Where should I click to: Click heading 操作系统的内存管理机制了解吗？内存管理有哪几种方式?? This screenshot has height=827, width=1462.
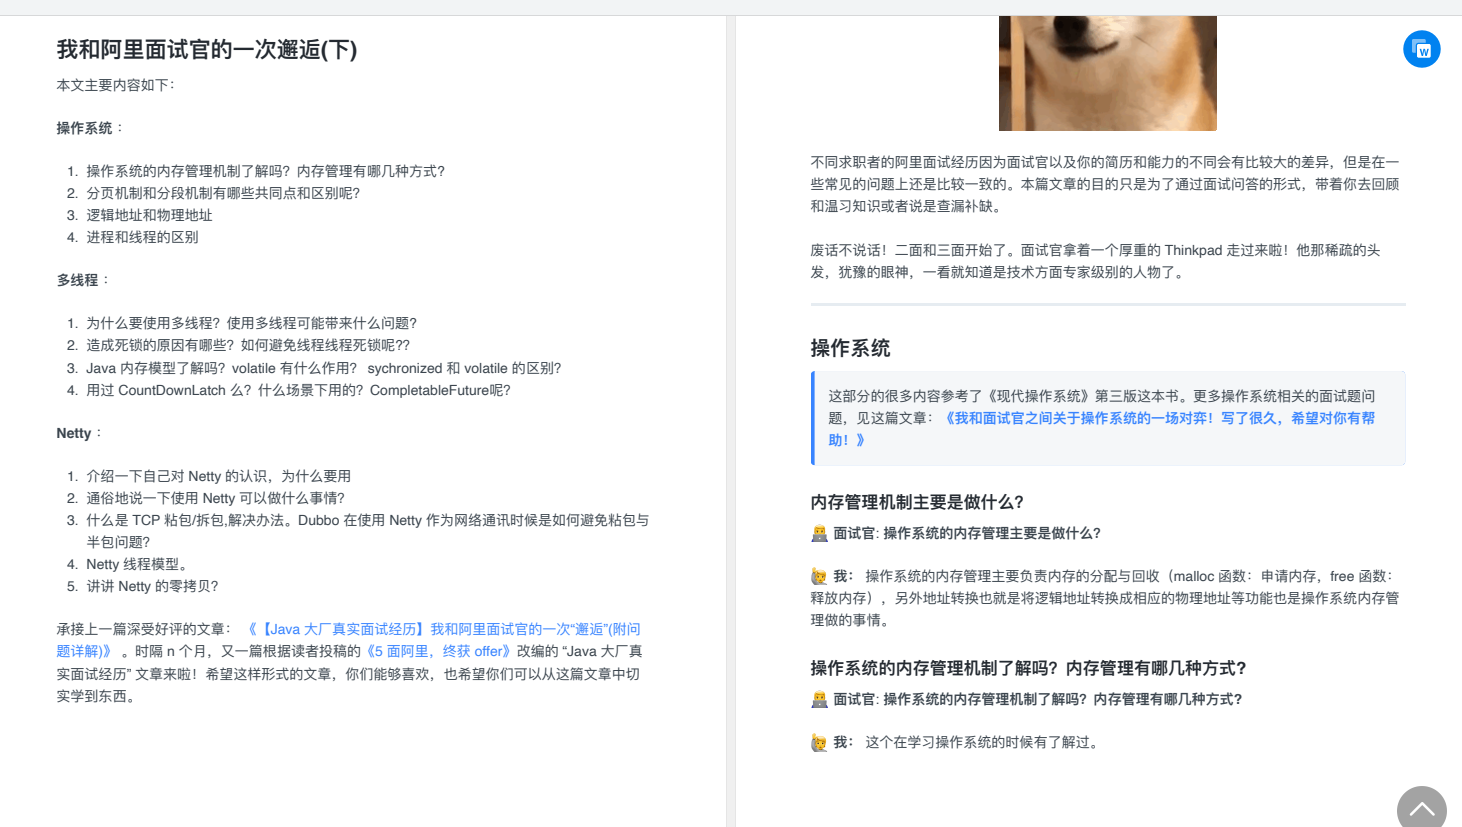pos(1028,668)
